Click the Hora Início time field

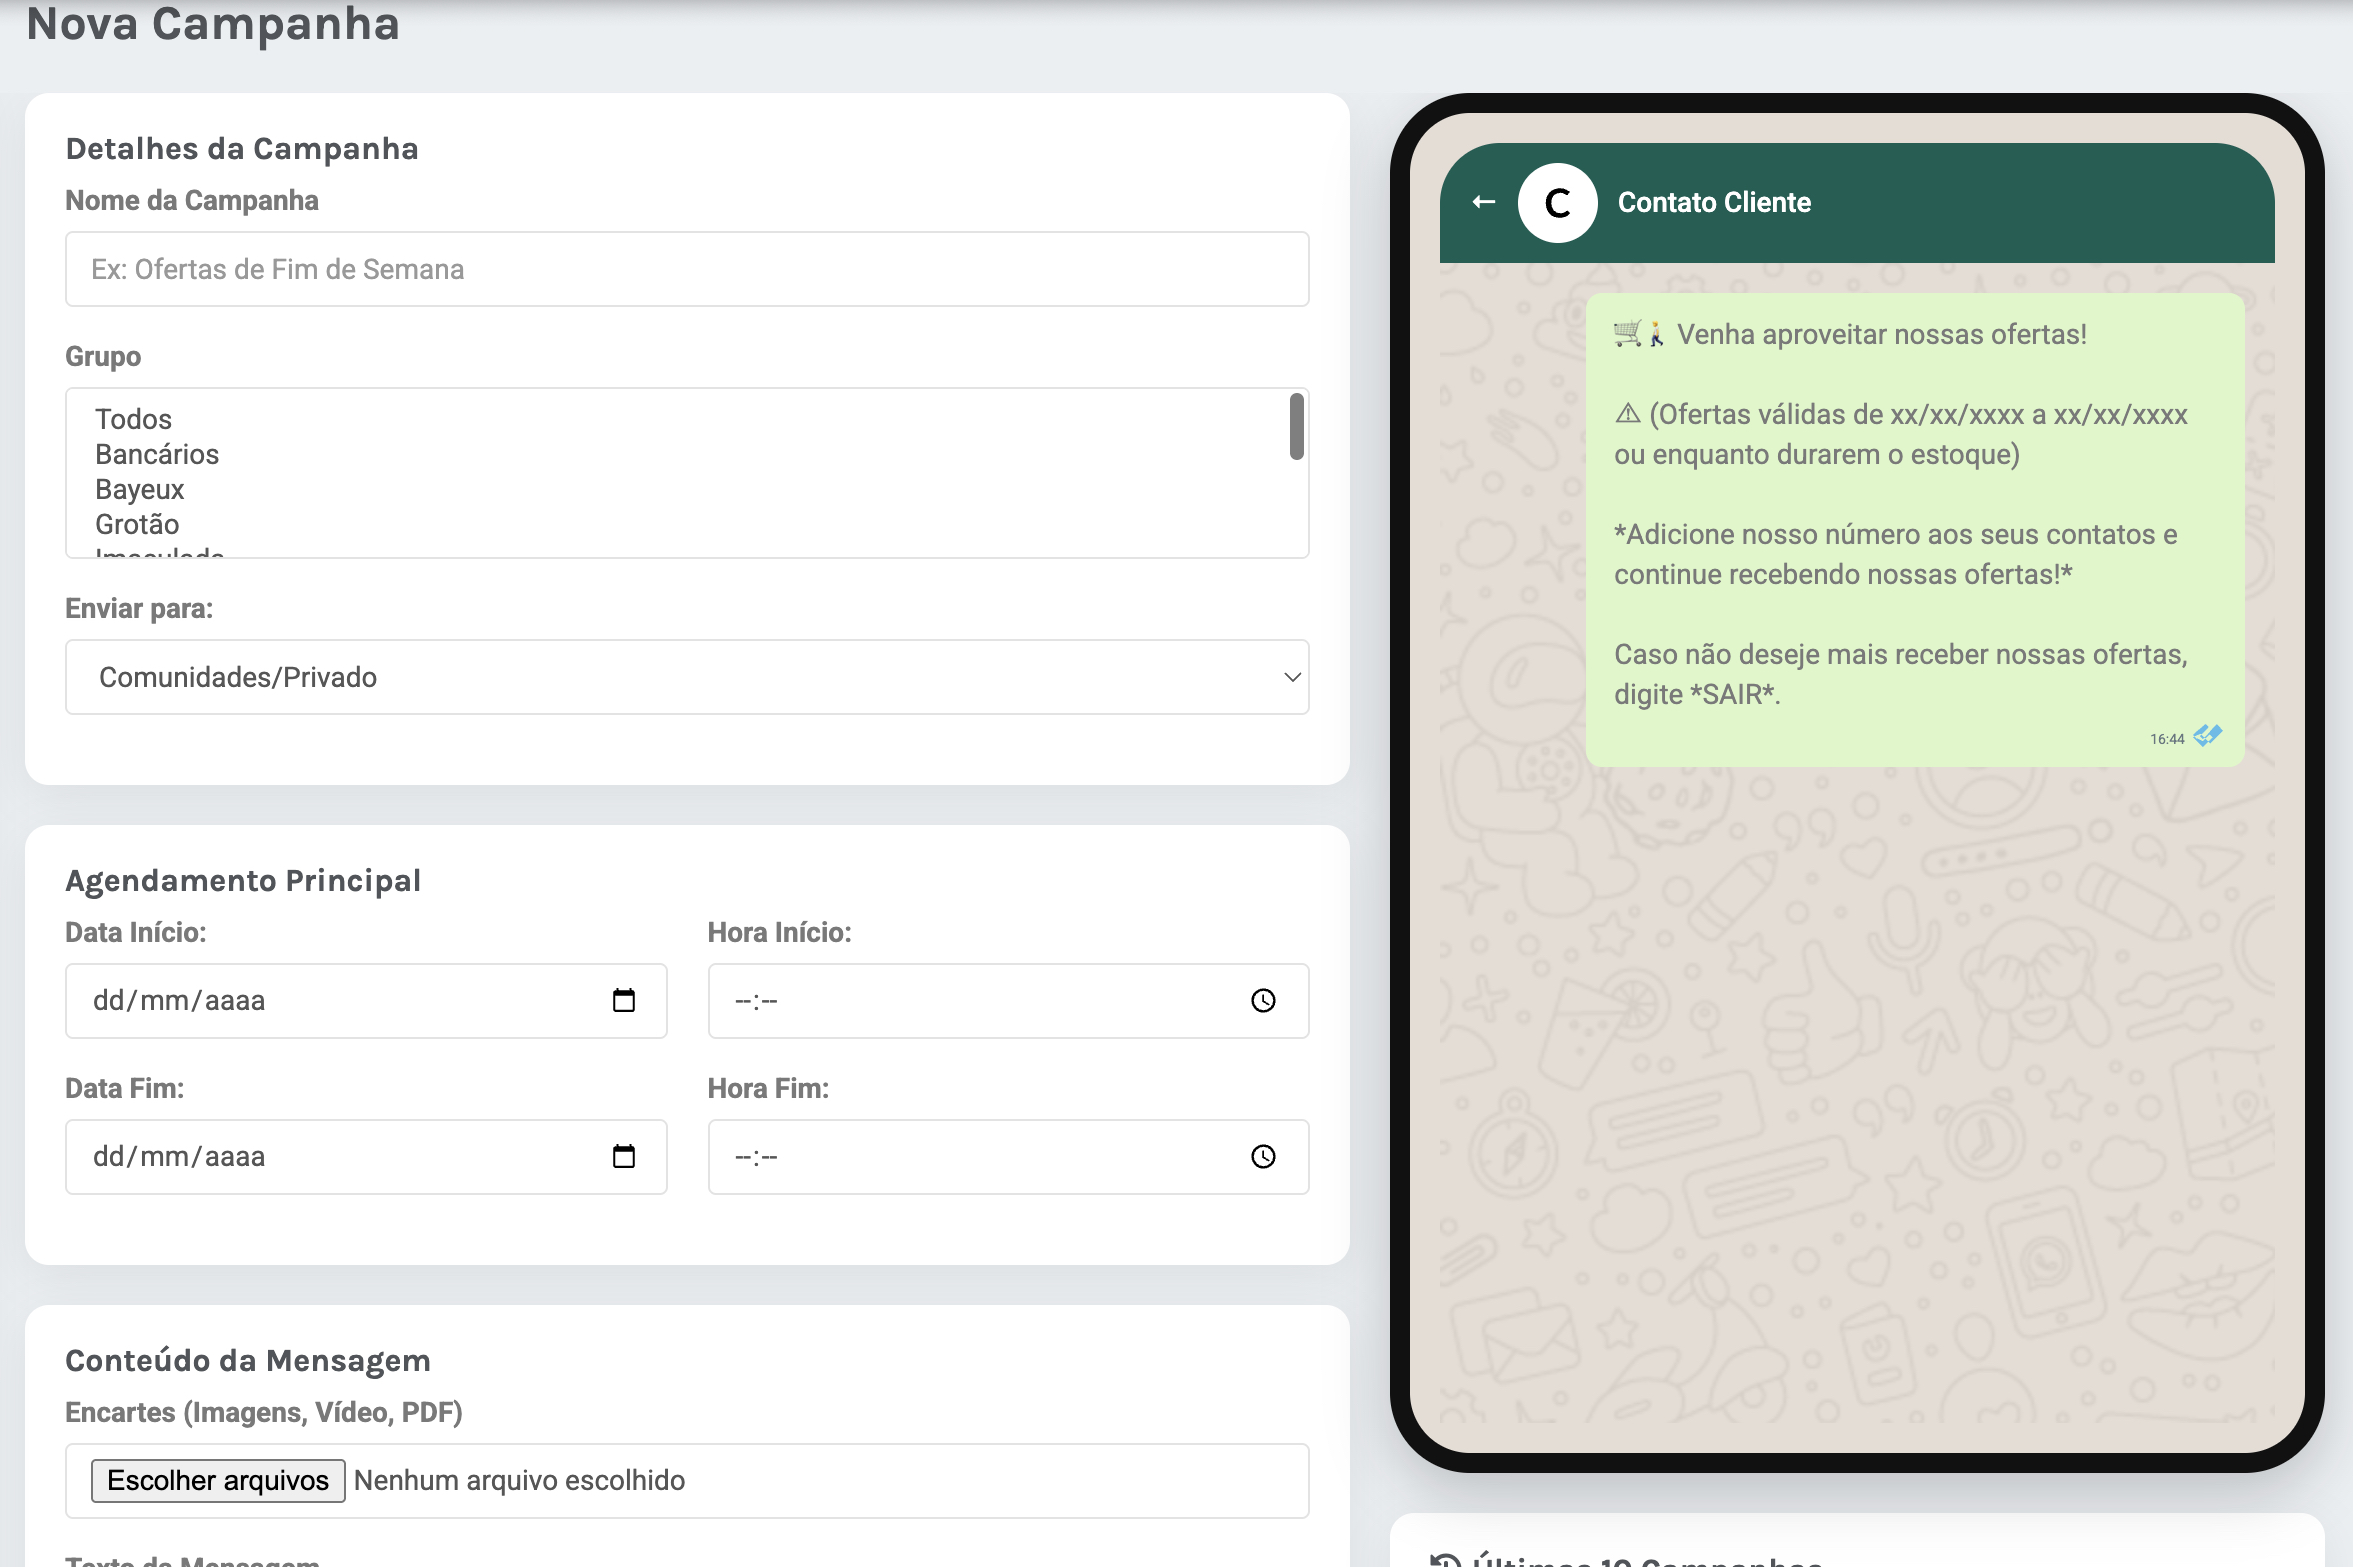pos(1008,1000)
